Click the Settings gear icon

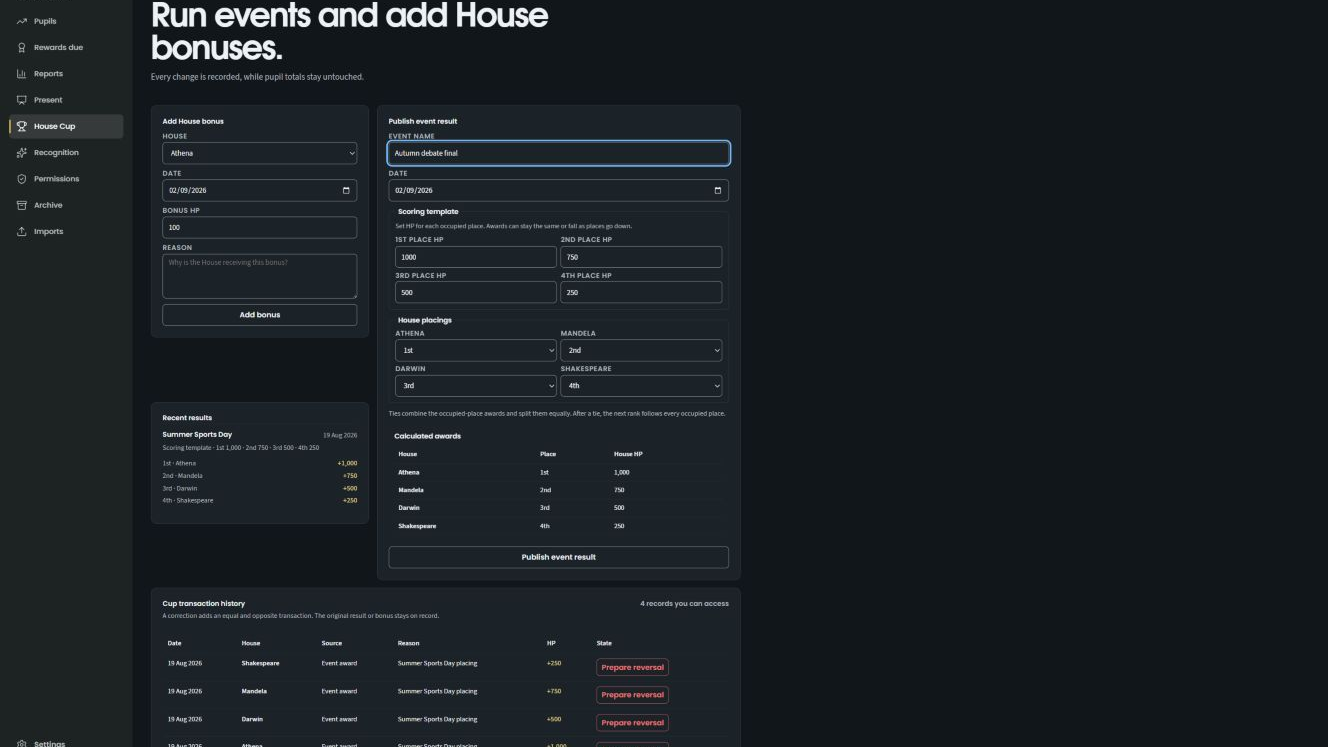pos(22,743)
